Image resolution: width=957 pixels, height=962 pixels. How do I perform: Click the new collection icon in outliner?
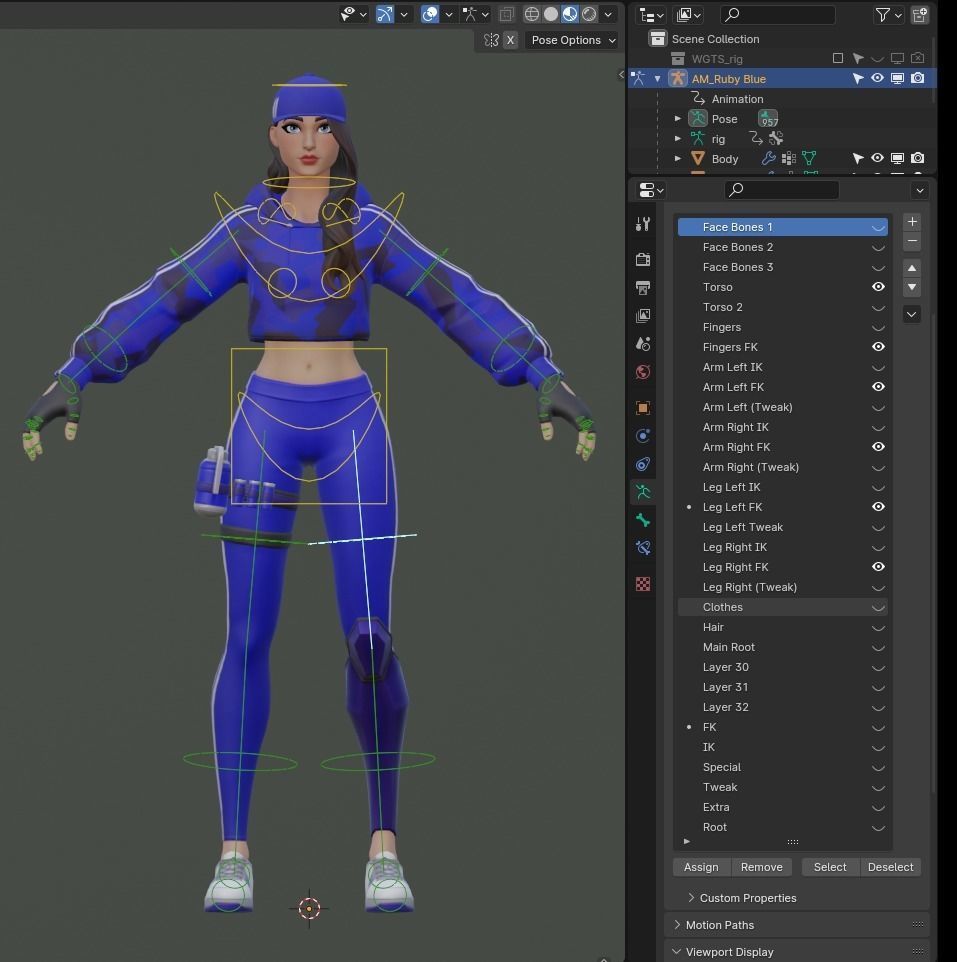[x=920, y=15]
